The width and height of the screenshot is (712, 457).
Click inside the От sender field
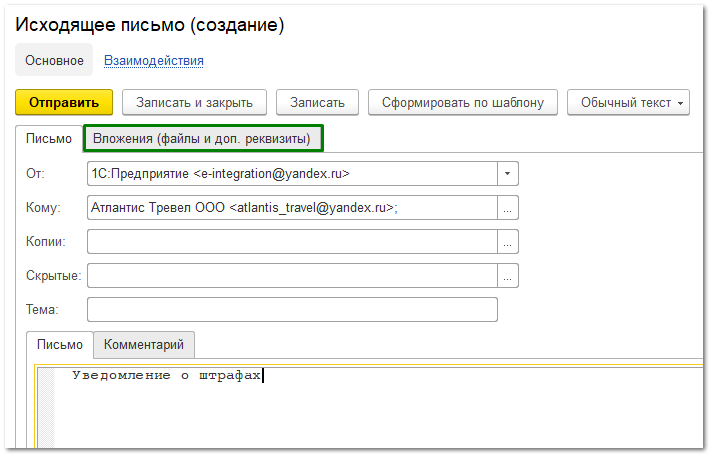coord(292,174)
